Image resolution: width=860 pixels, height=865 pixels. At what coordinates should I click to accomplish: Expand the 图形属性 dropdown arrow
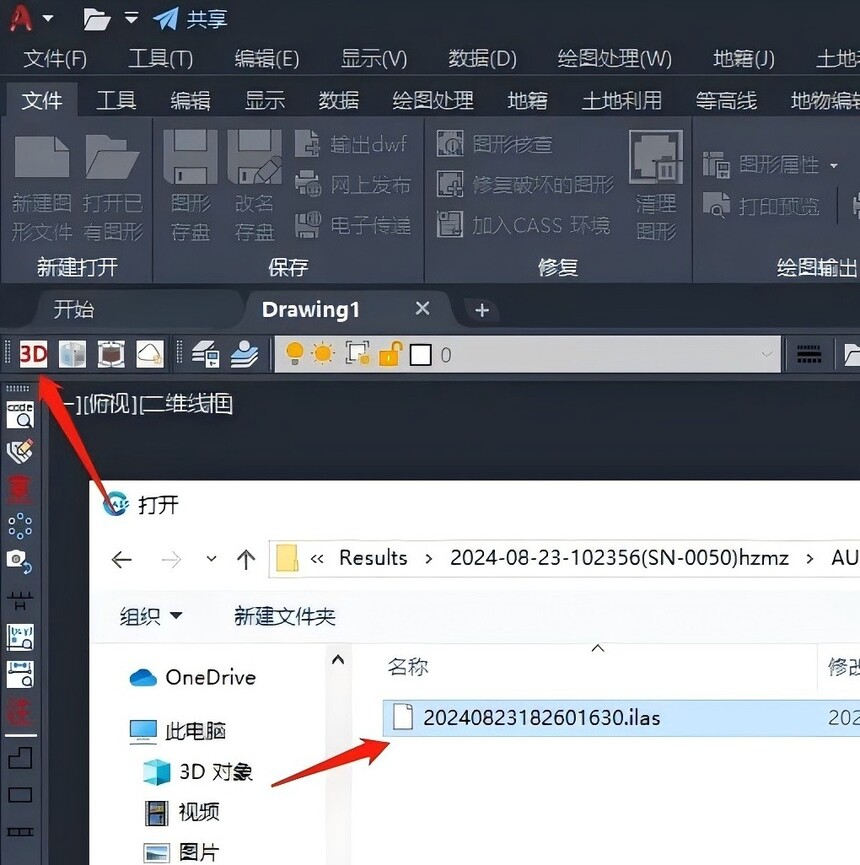pyautogui.click(x=834, y=165)
